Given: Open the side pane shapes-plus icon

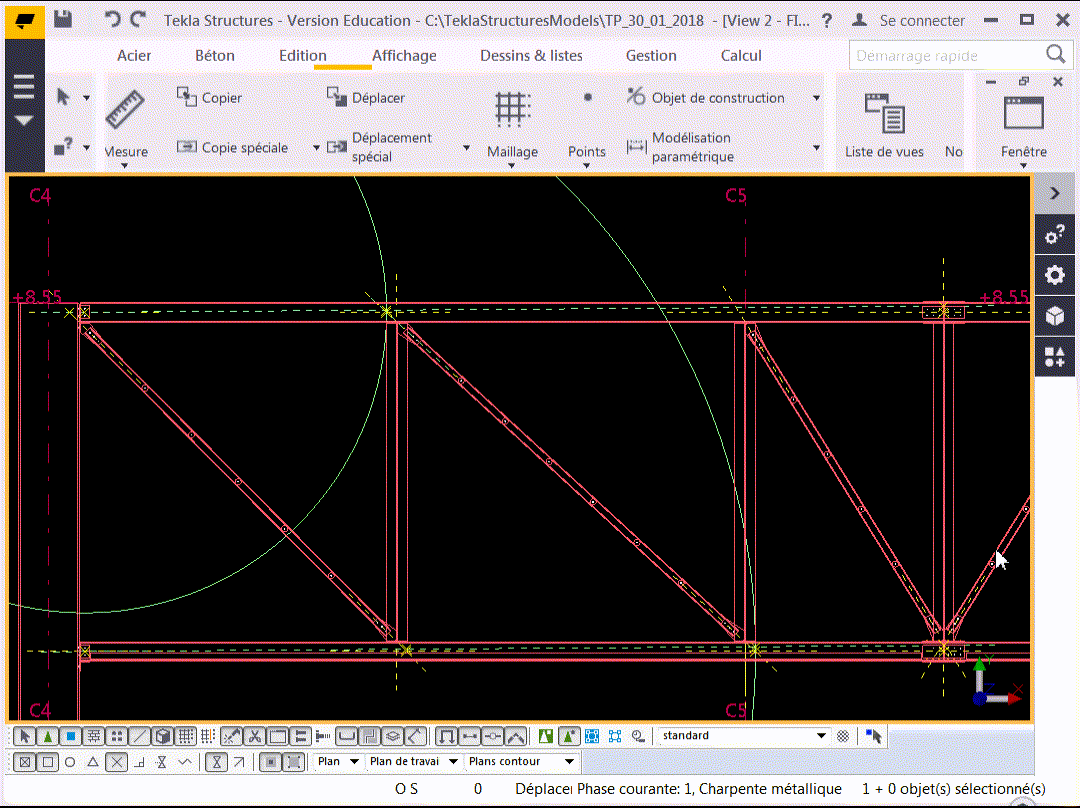Looking at the screenshot, I should click(x=1055, y=357).
